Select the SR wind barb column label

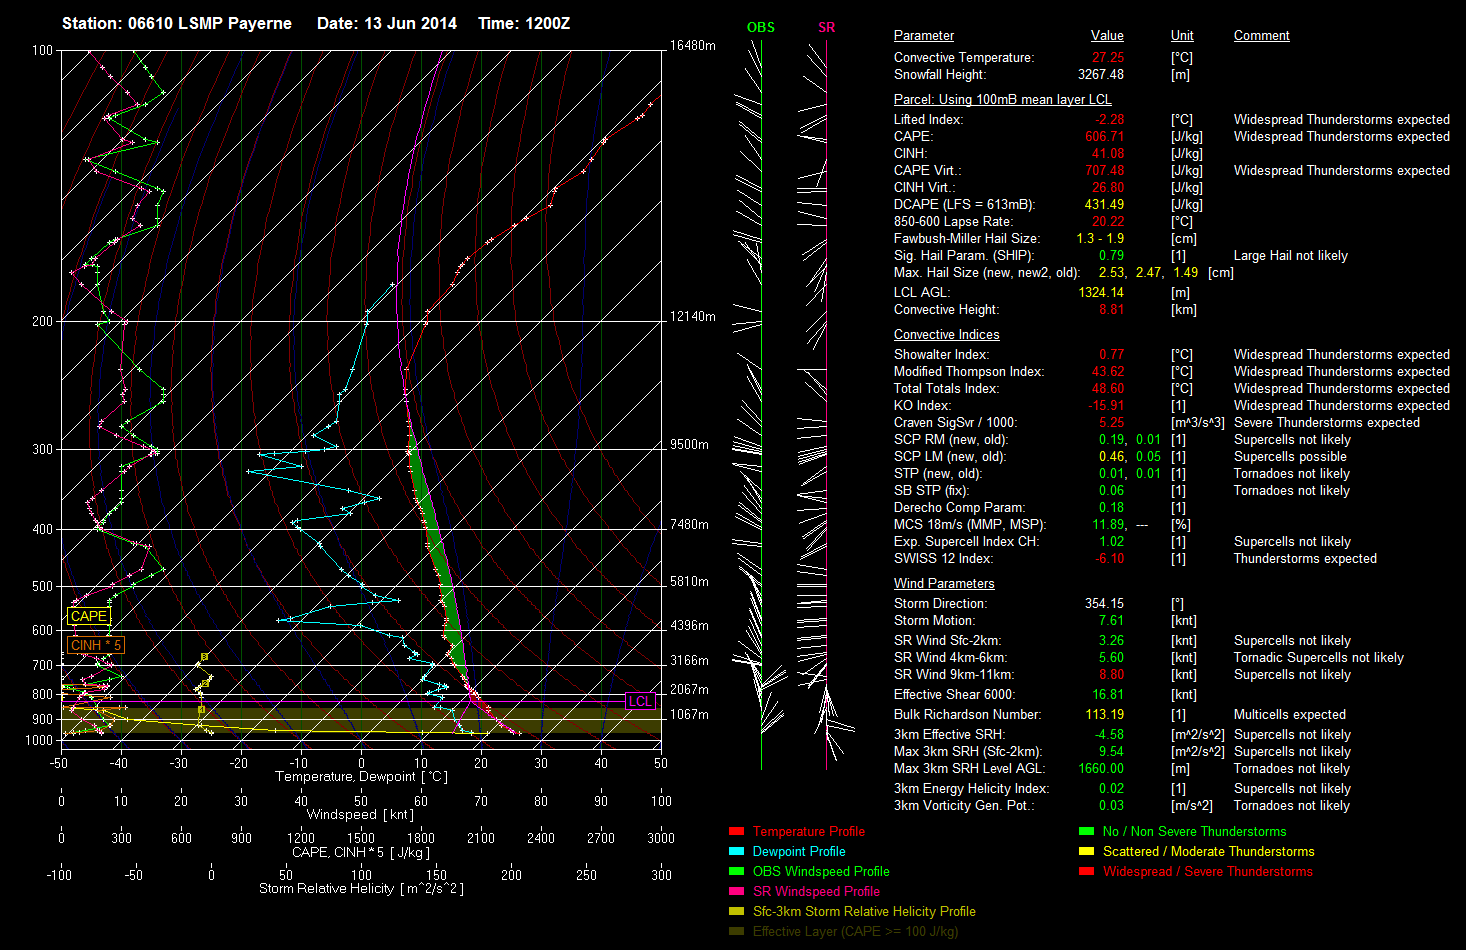pyautogui.click(x=826, y=27)
